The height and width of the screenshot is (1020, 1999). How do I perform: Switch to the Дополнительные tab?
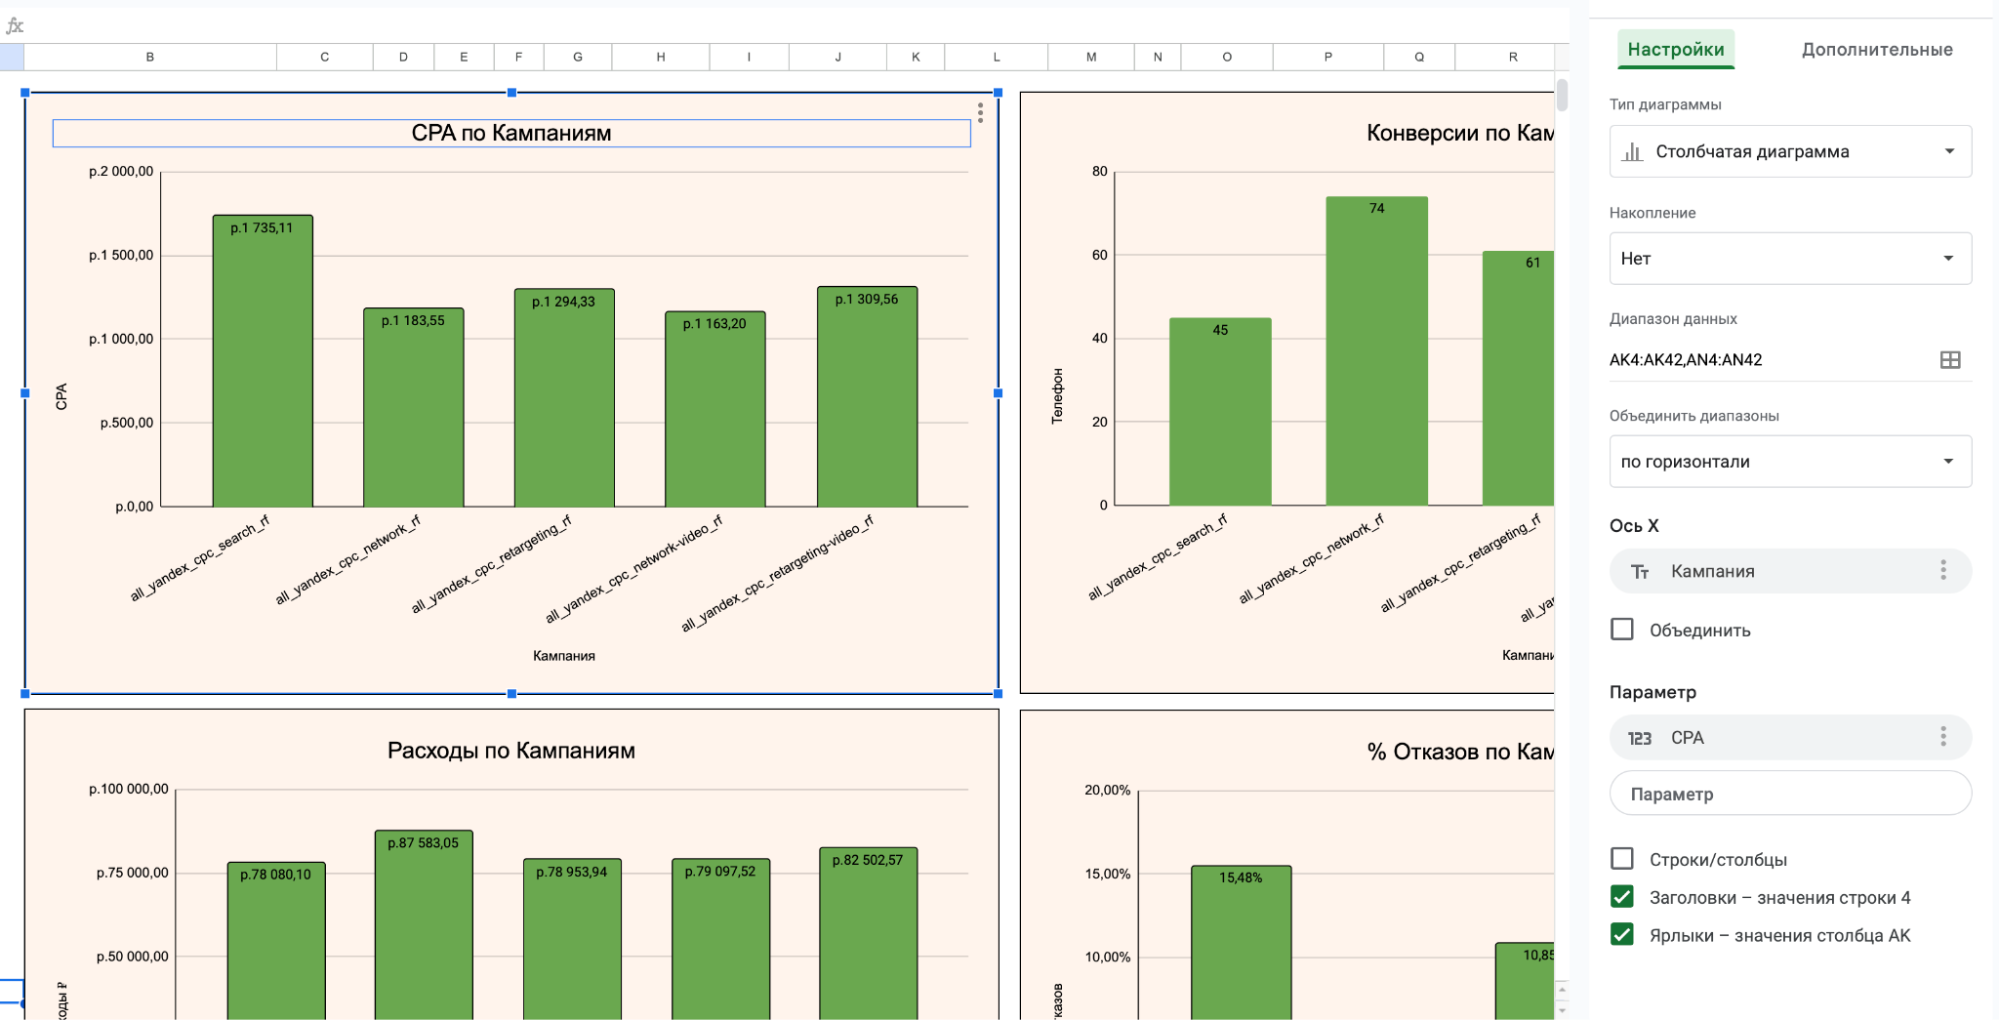[1876, 50]
